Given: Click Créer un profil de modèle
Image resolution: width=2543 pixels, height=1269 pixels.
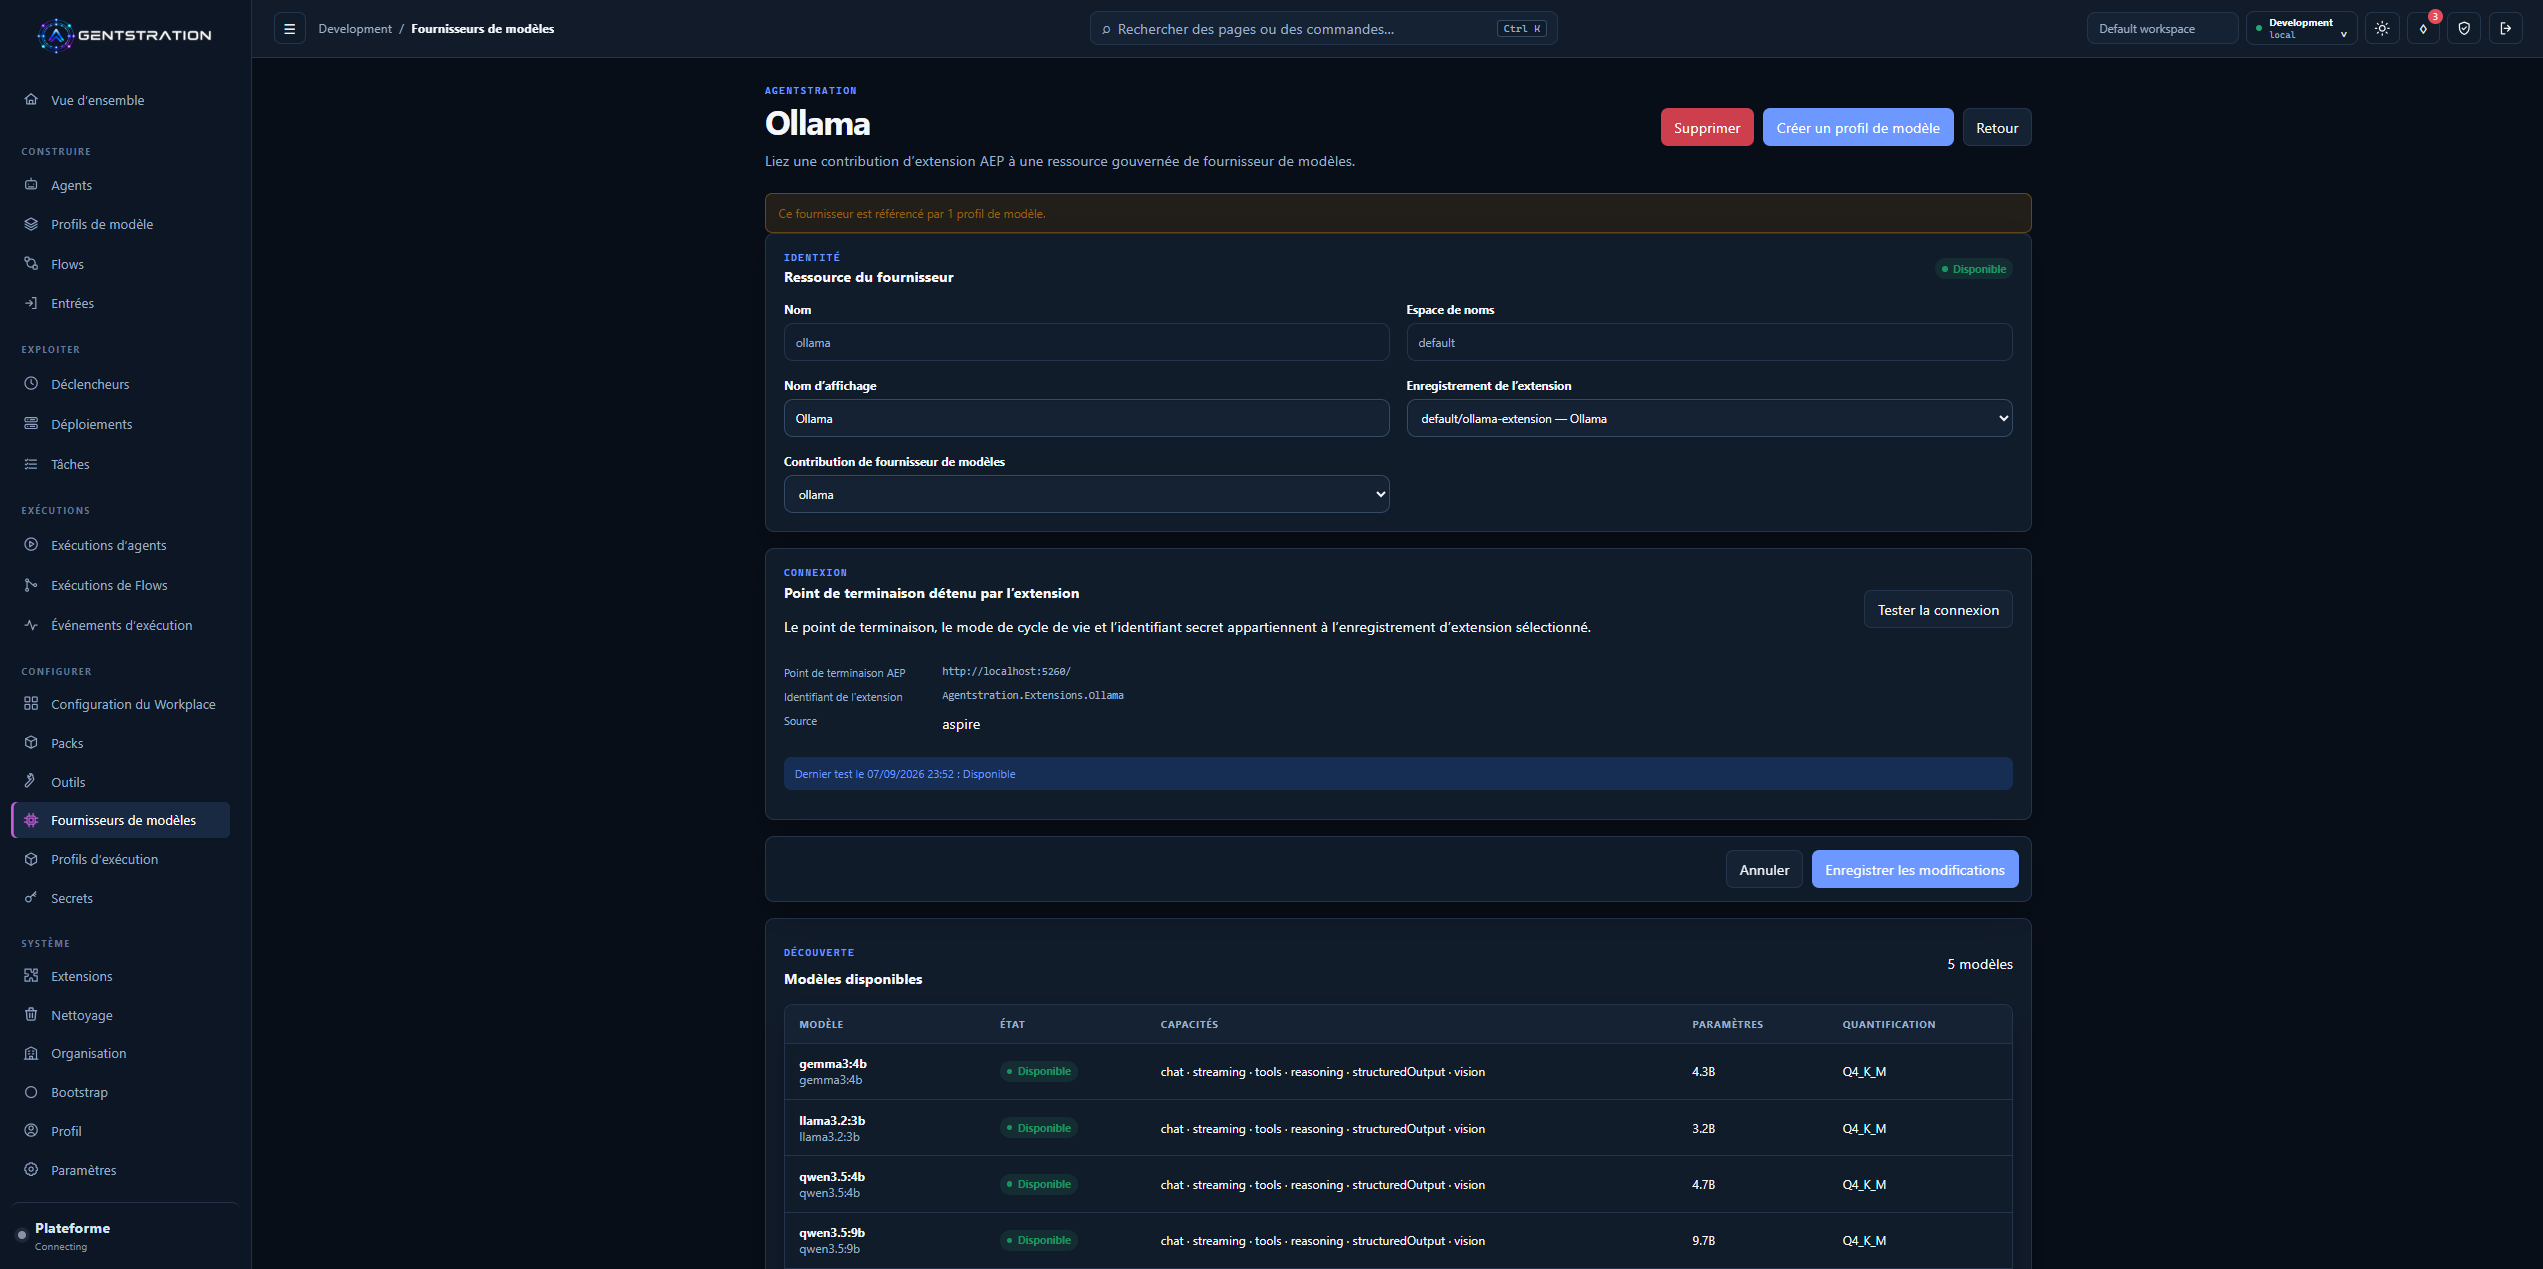Looking at the screenshot, I should tap(1858, 128).
